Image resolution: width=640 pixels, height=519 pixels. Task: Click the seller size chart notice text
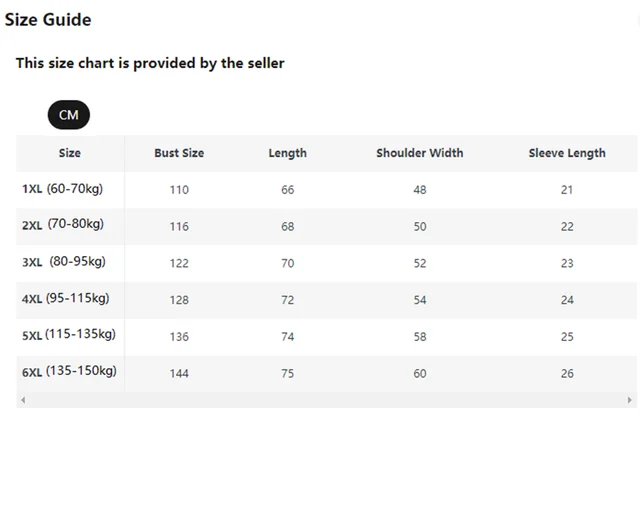tap(150, 63)
